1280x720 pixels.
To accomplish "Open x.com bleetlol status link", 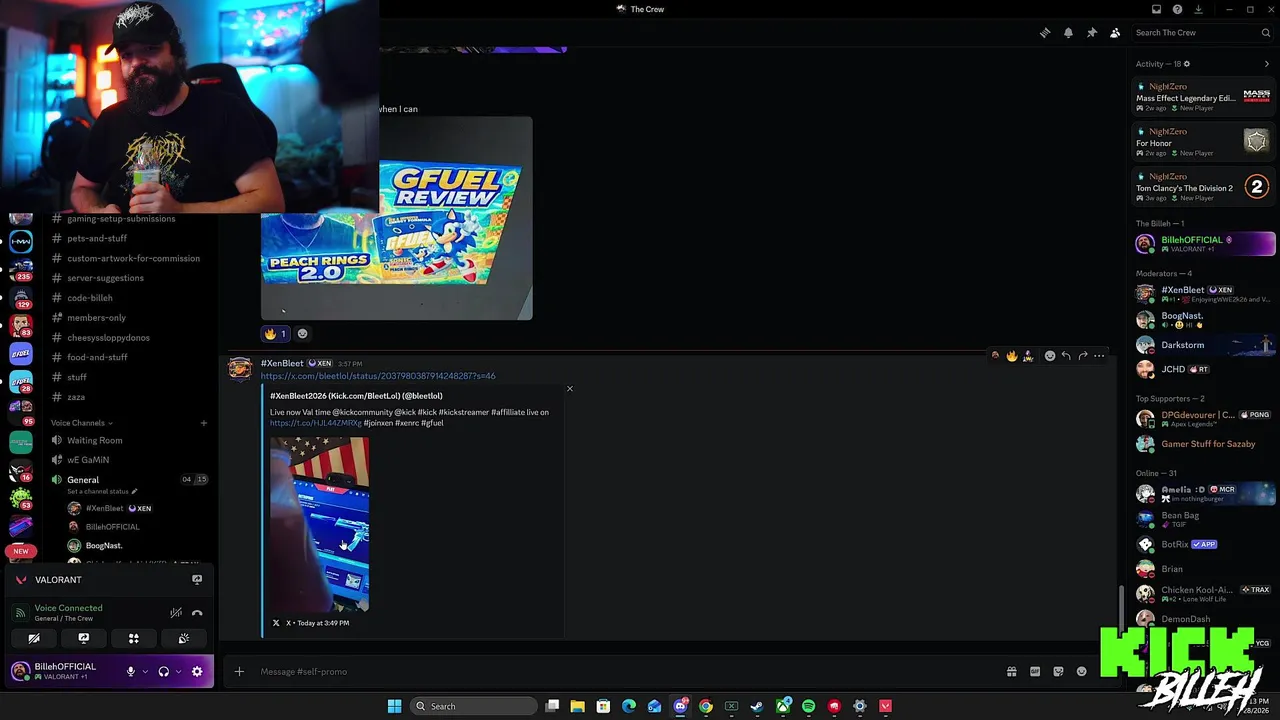I will [x=378, y=376].
